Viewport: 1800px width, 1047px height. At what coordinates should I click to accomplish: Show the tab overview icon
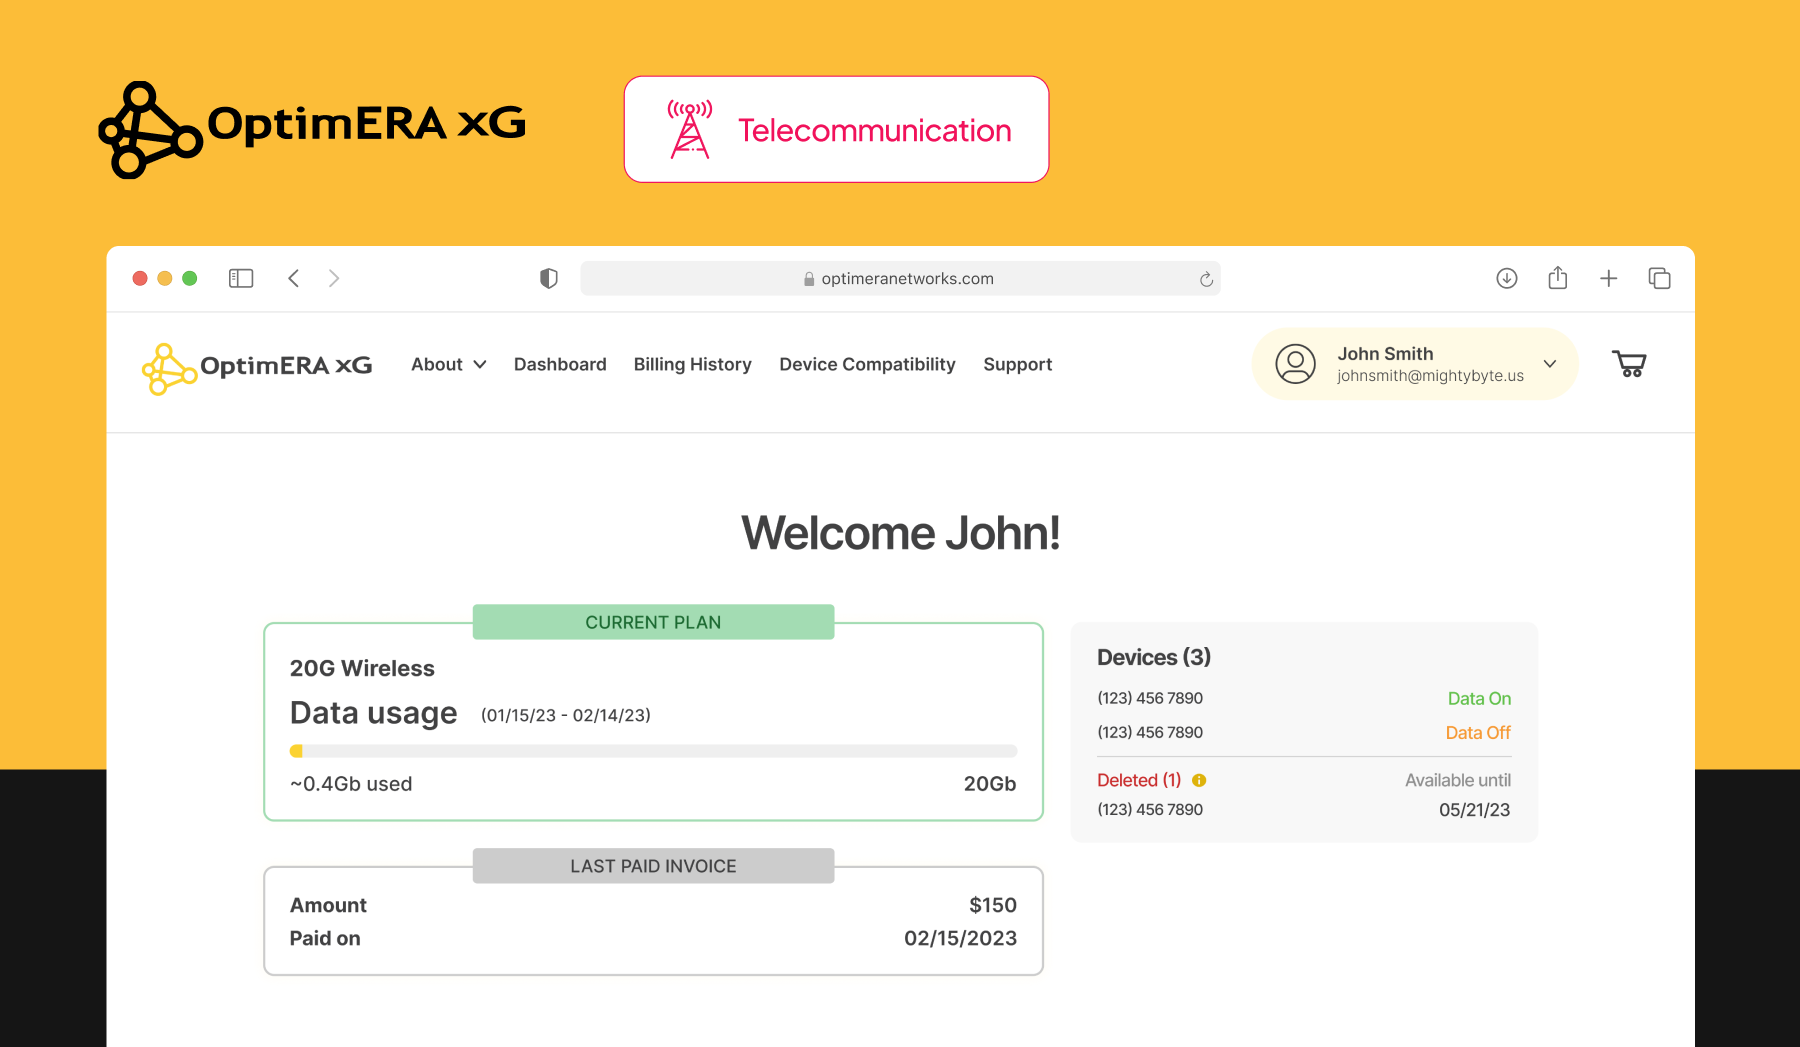click(1659, 278)
